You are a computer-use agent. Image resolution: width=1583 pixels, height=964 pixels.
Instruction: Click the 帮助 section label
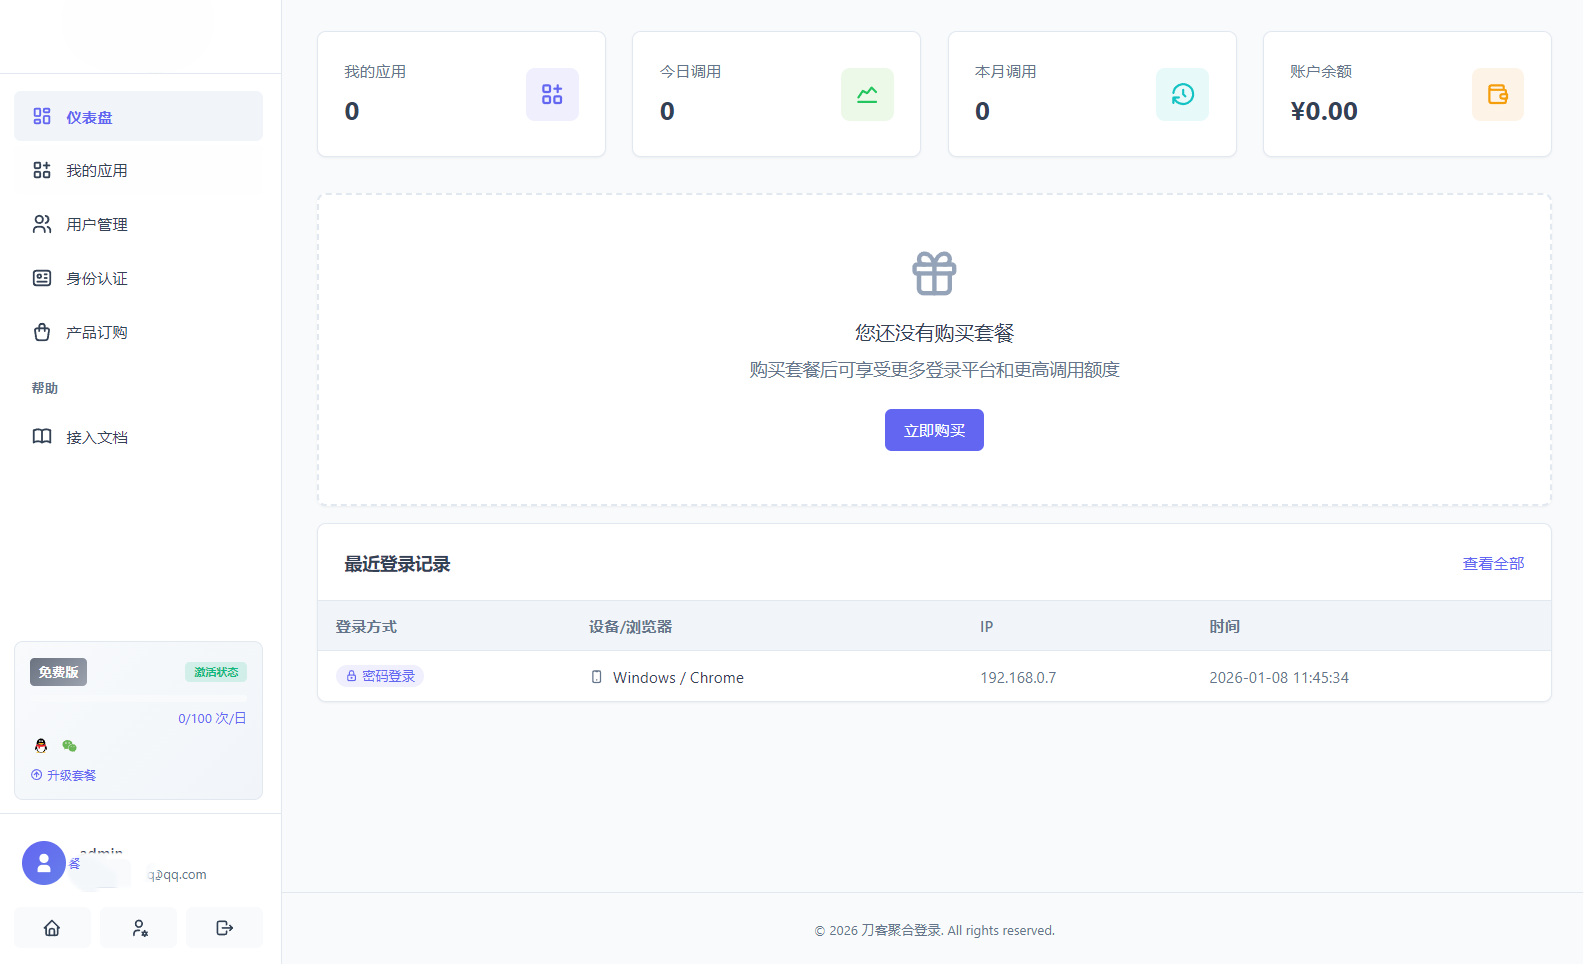click(x=45, y=388)
